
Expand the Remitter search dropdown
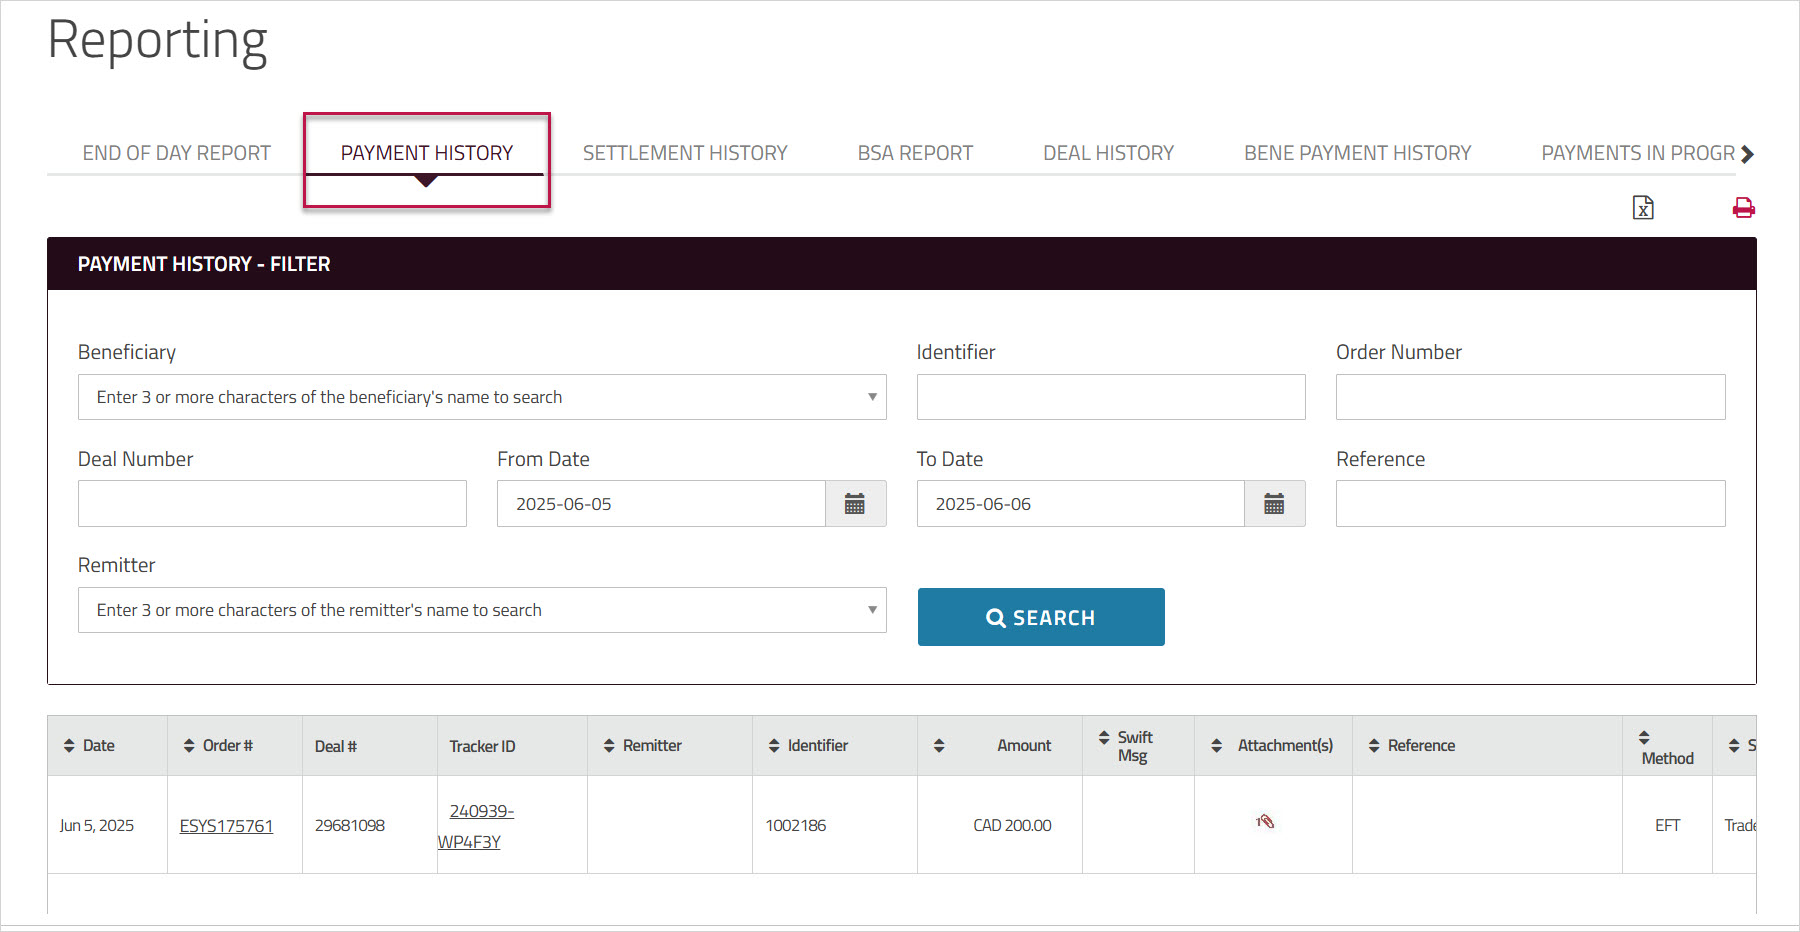click(872, 610)
